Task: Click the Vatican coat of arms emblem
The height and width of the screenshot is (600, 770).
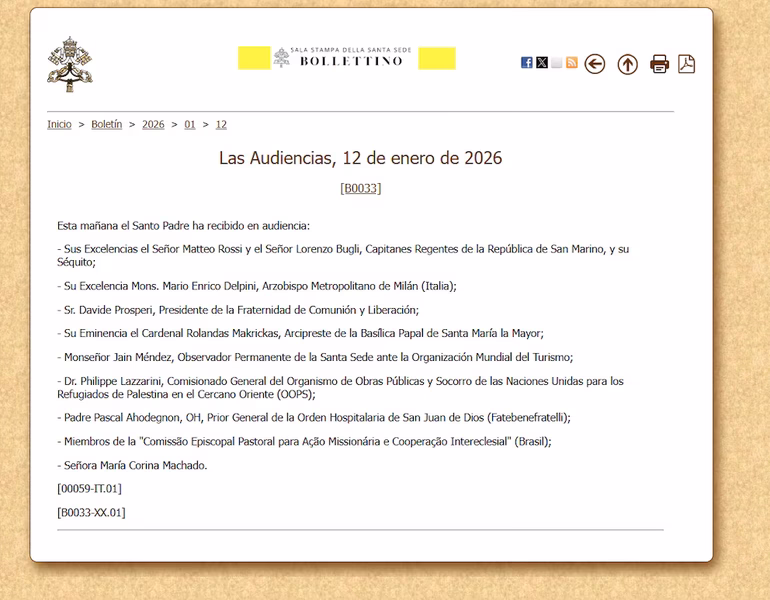Action: tap(69, 64)
